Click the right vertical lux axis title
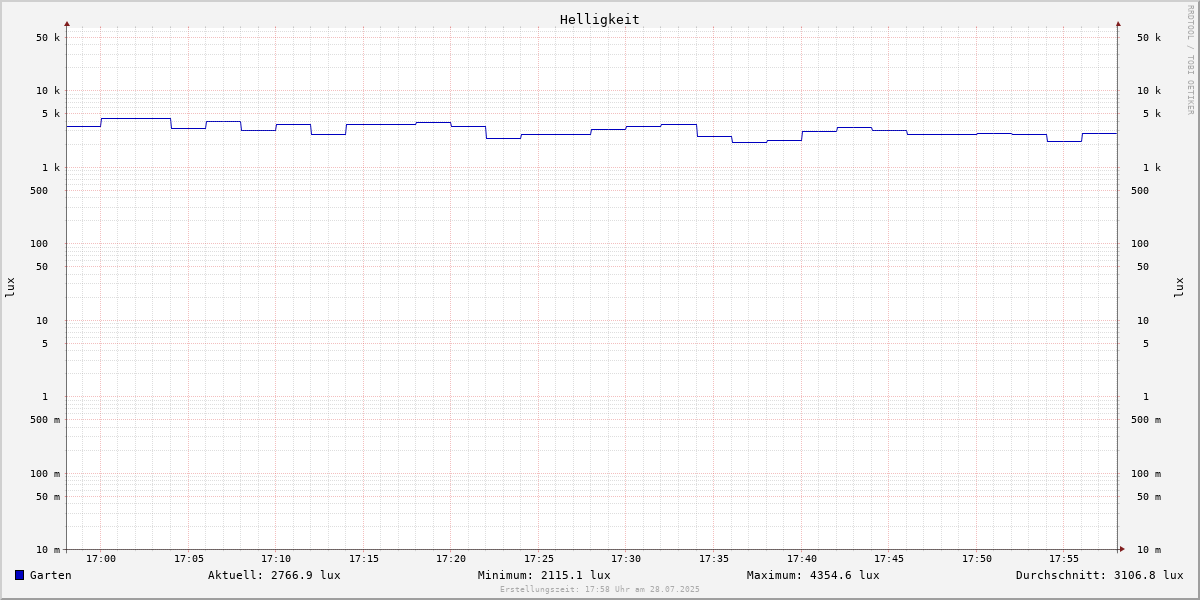The height and width of the screenshot is (600, 1200). tap(1179, 288)
